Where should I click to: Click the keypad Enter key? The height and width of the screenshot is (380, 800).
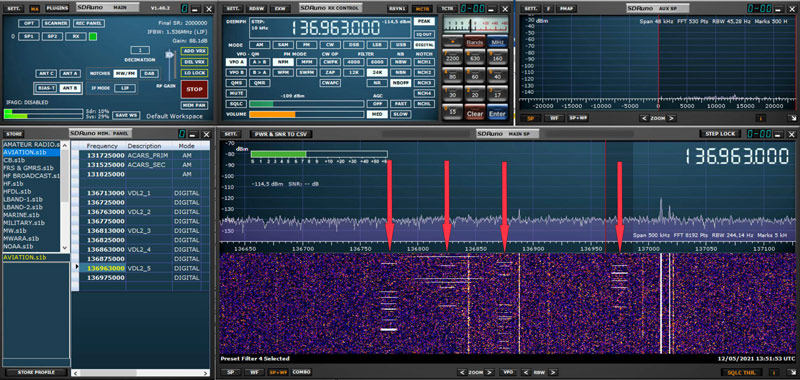pyautogui.click(x=497, y=113)
